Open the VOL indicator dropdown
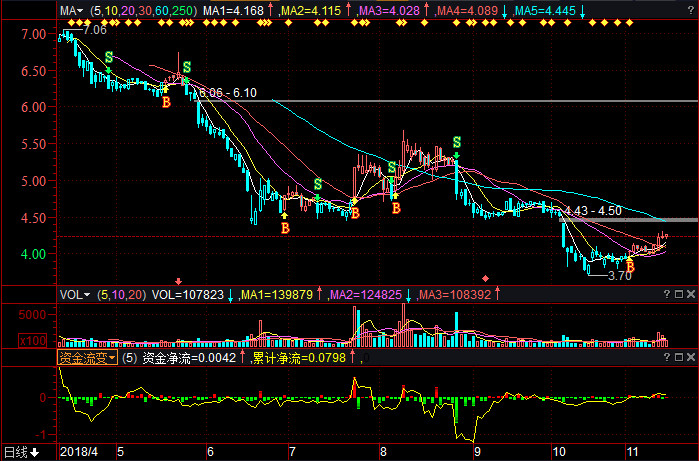 tap(72, 295)
